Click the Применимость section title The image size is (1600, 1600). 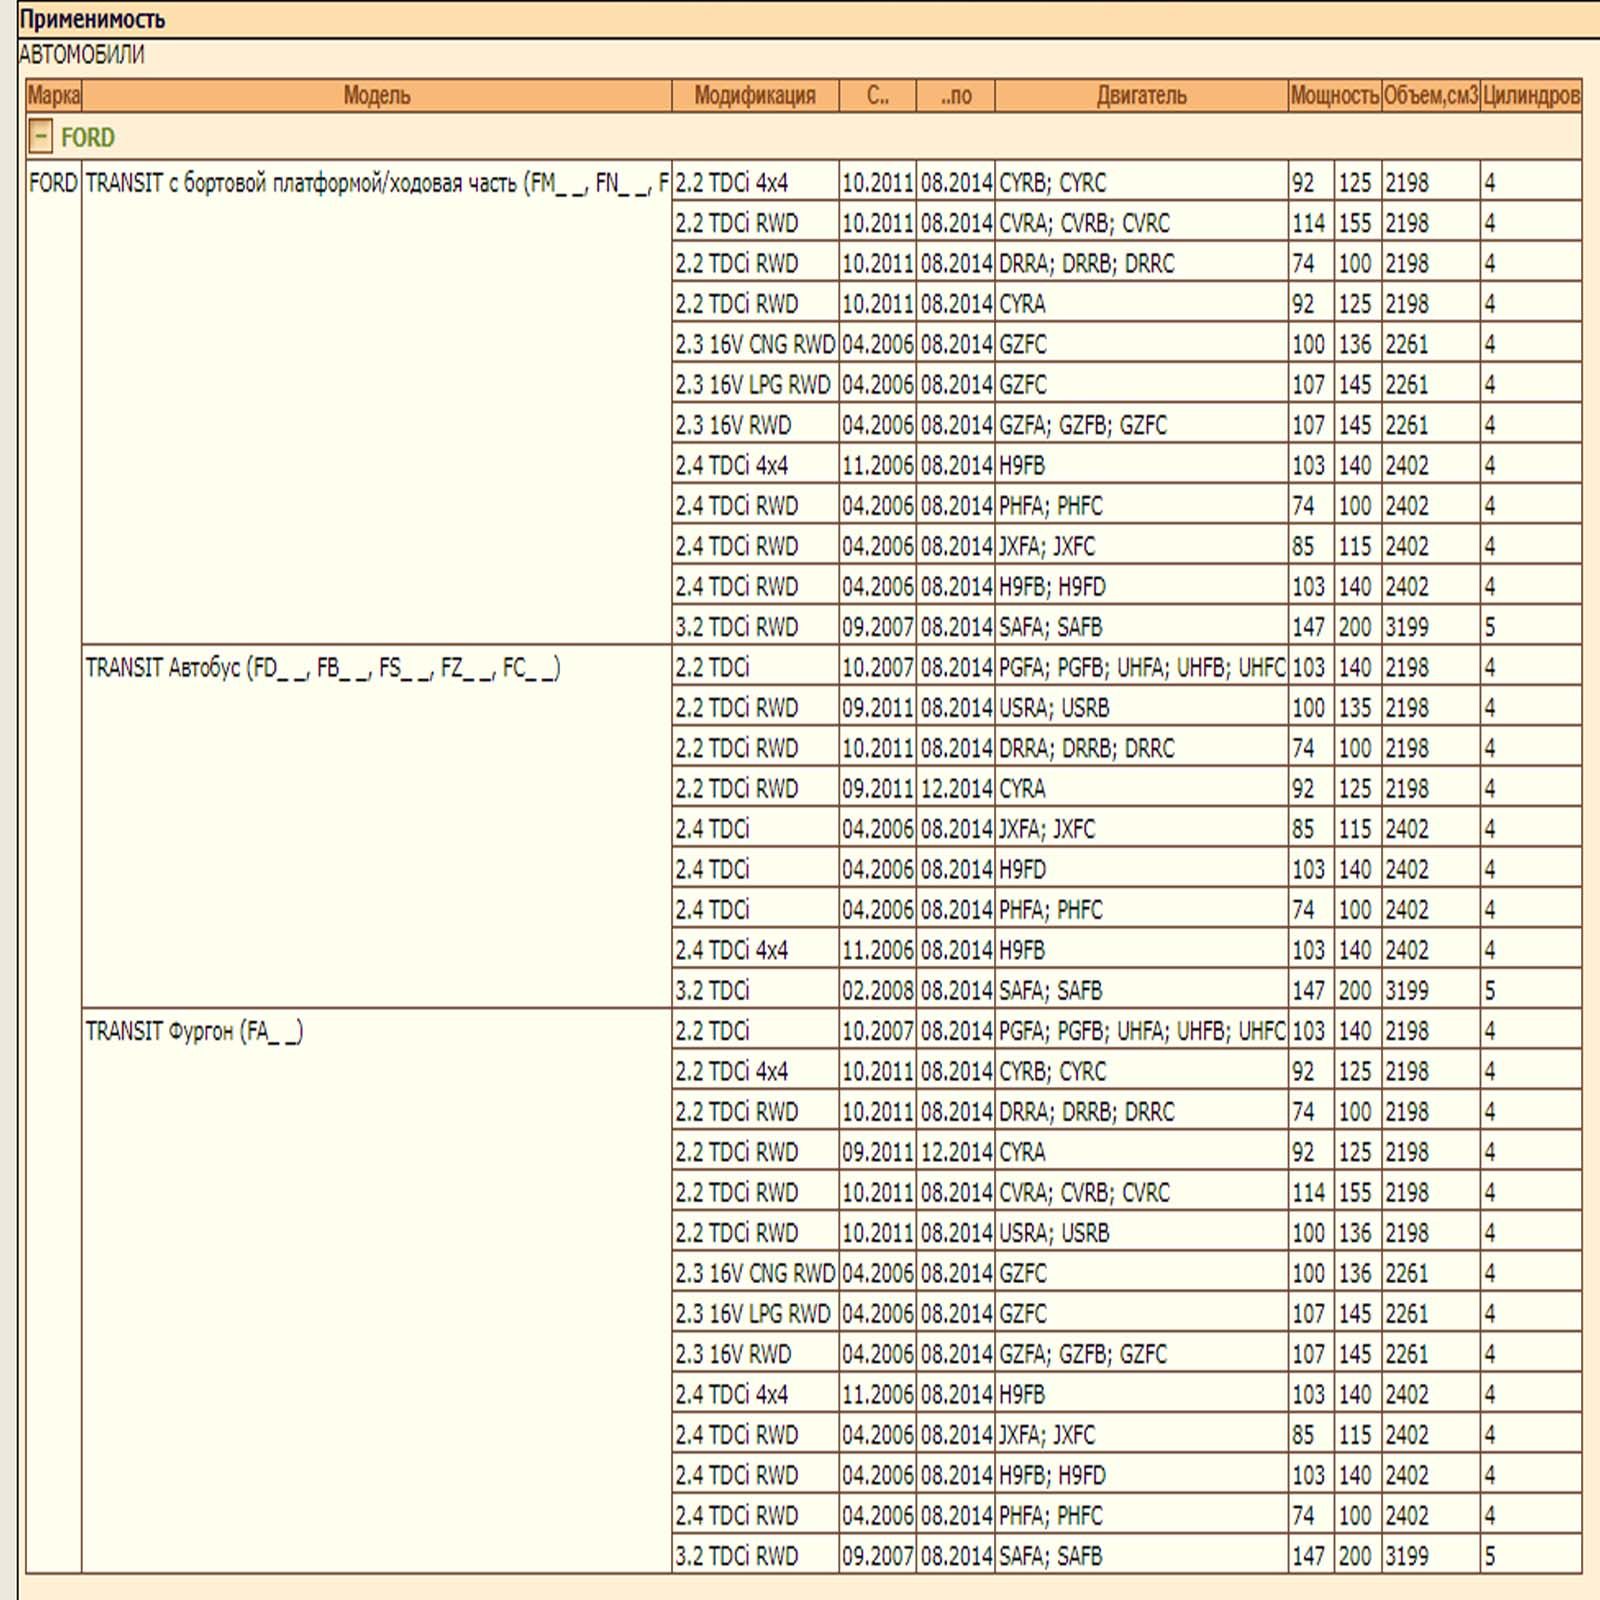click(x=92, y=19)
